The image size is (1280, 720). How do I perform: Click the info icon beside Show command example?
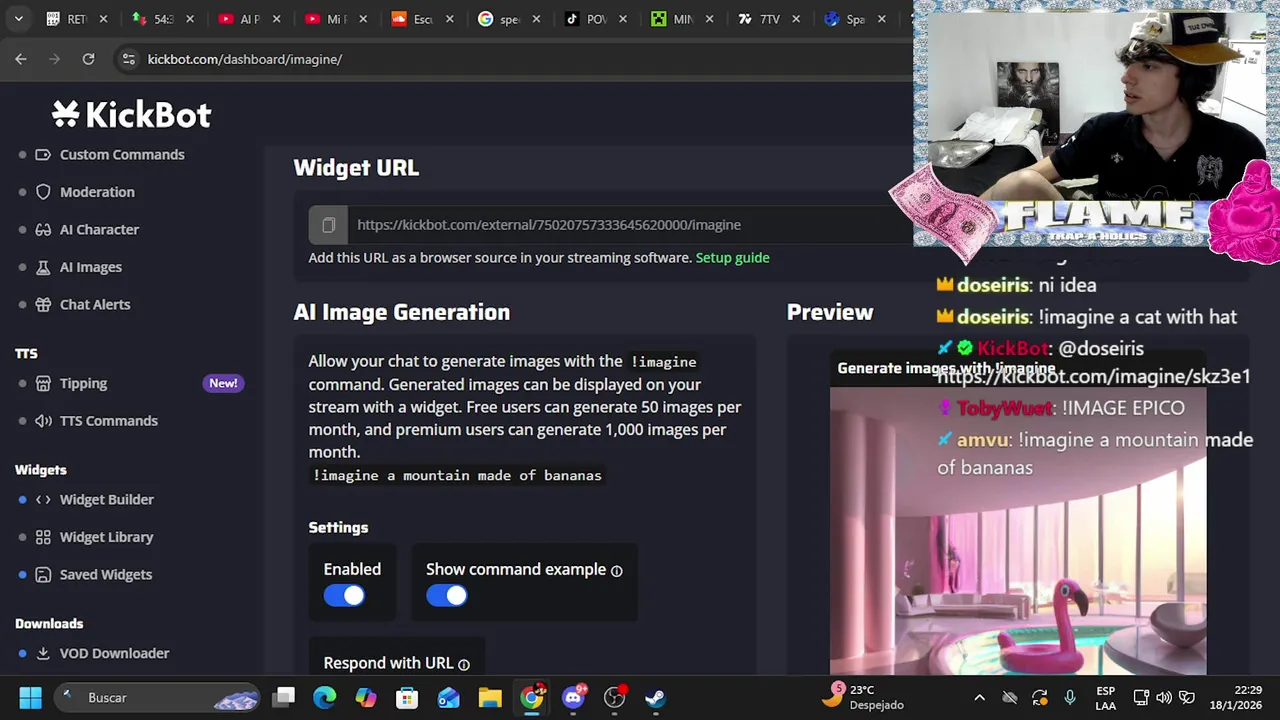[x=616, y=570]
